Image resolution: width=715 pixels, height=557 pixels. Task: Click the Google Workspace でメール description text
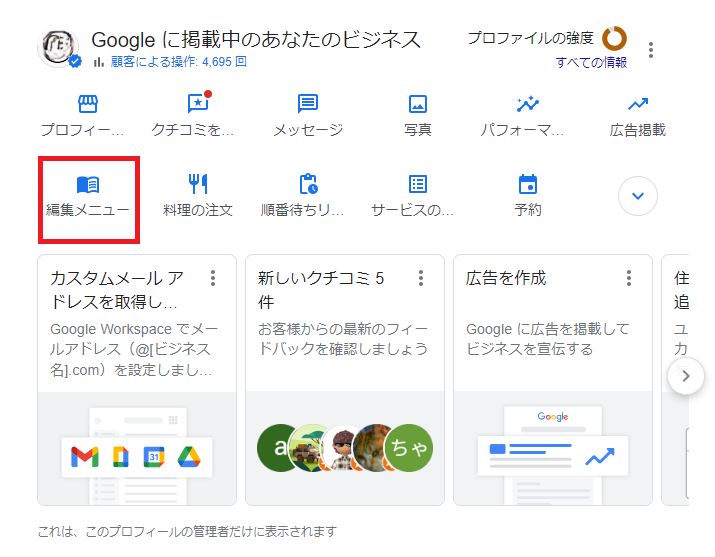pos(134,350)
